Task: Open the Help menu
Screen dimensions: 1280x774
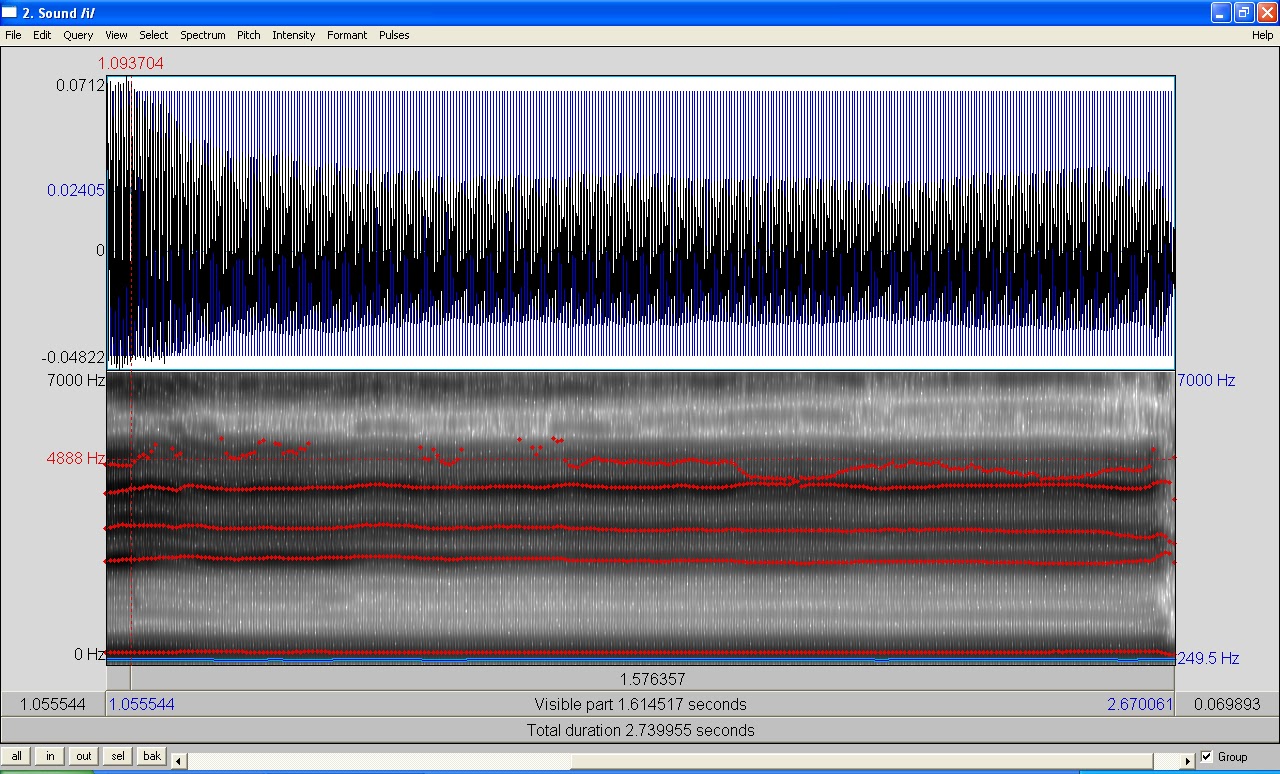Action: click(x=1263, y=35)
